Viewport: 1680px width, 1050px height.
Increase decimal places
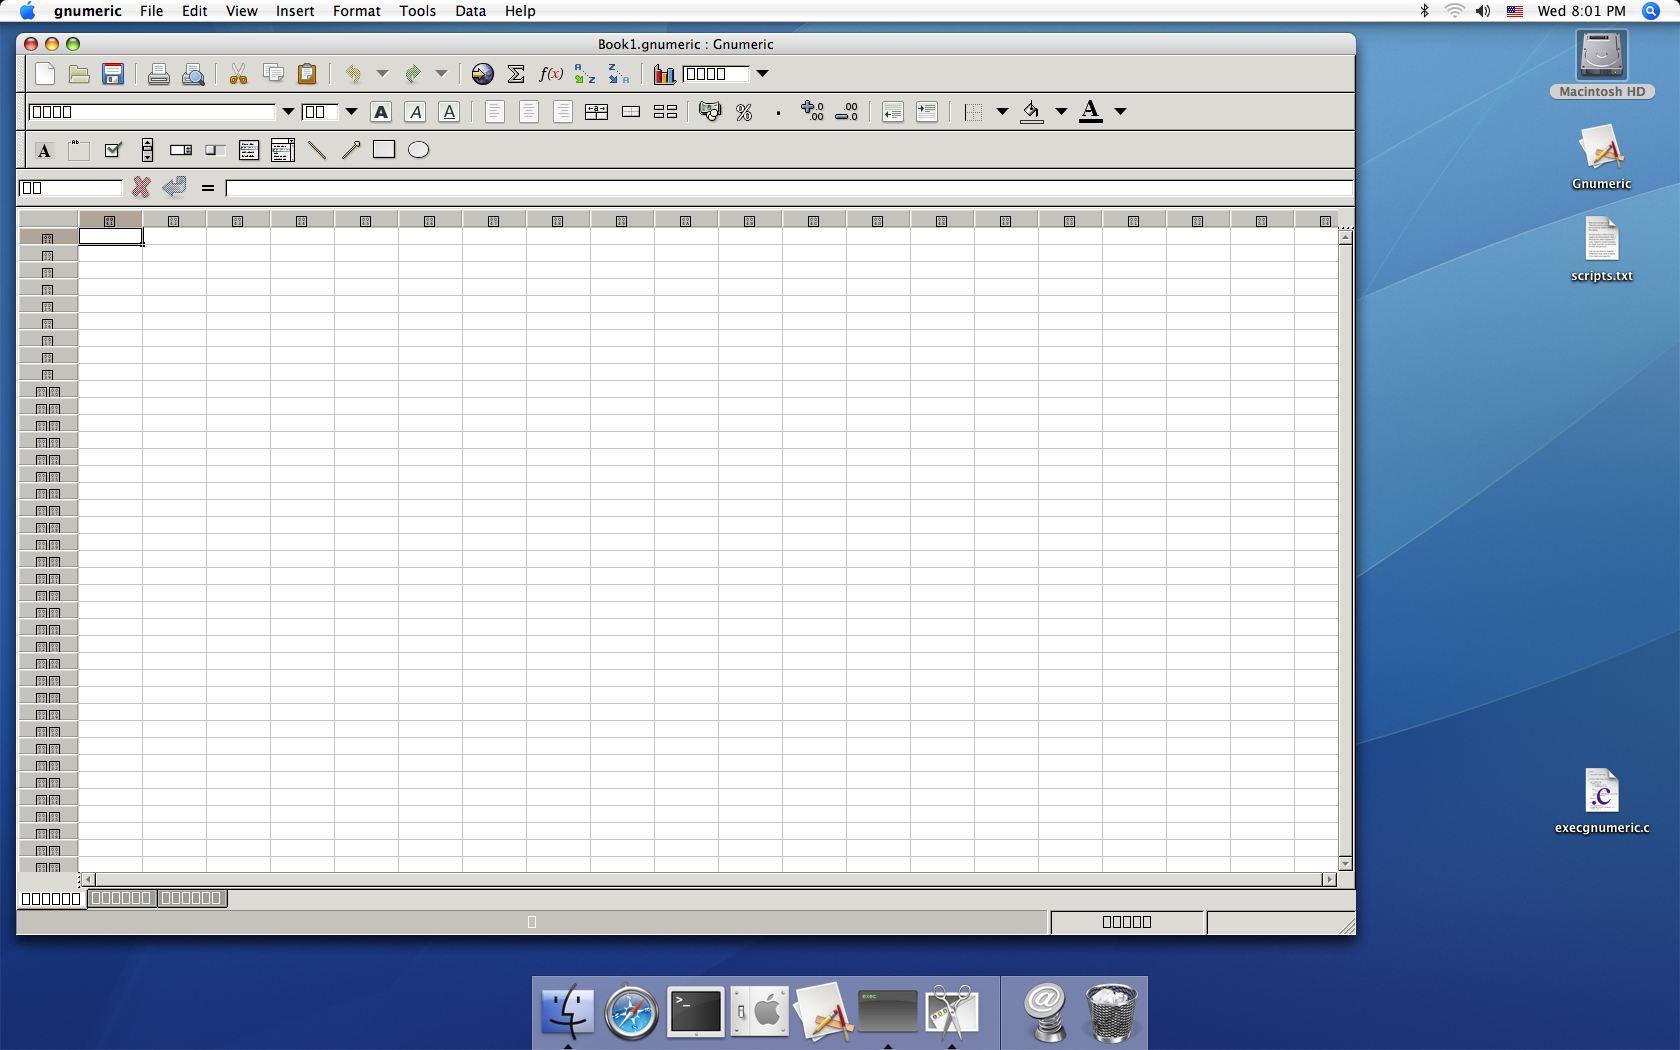(x=813, y=112)
